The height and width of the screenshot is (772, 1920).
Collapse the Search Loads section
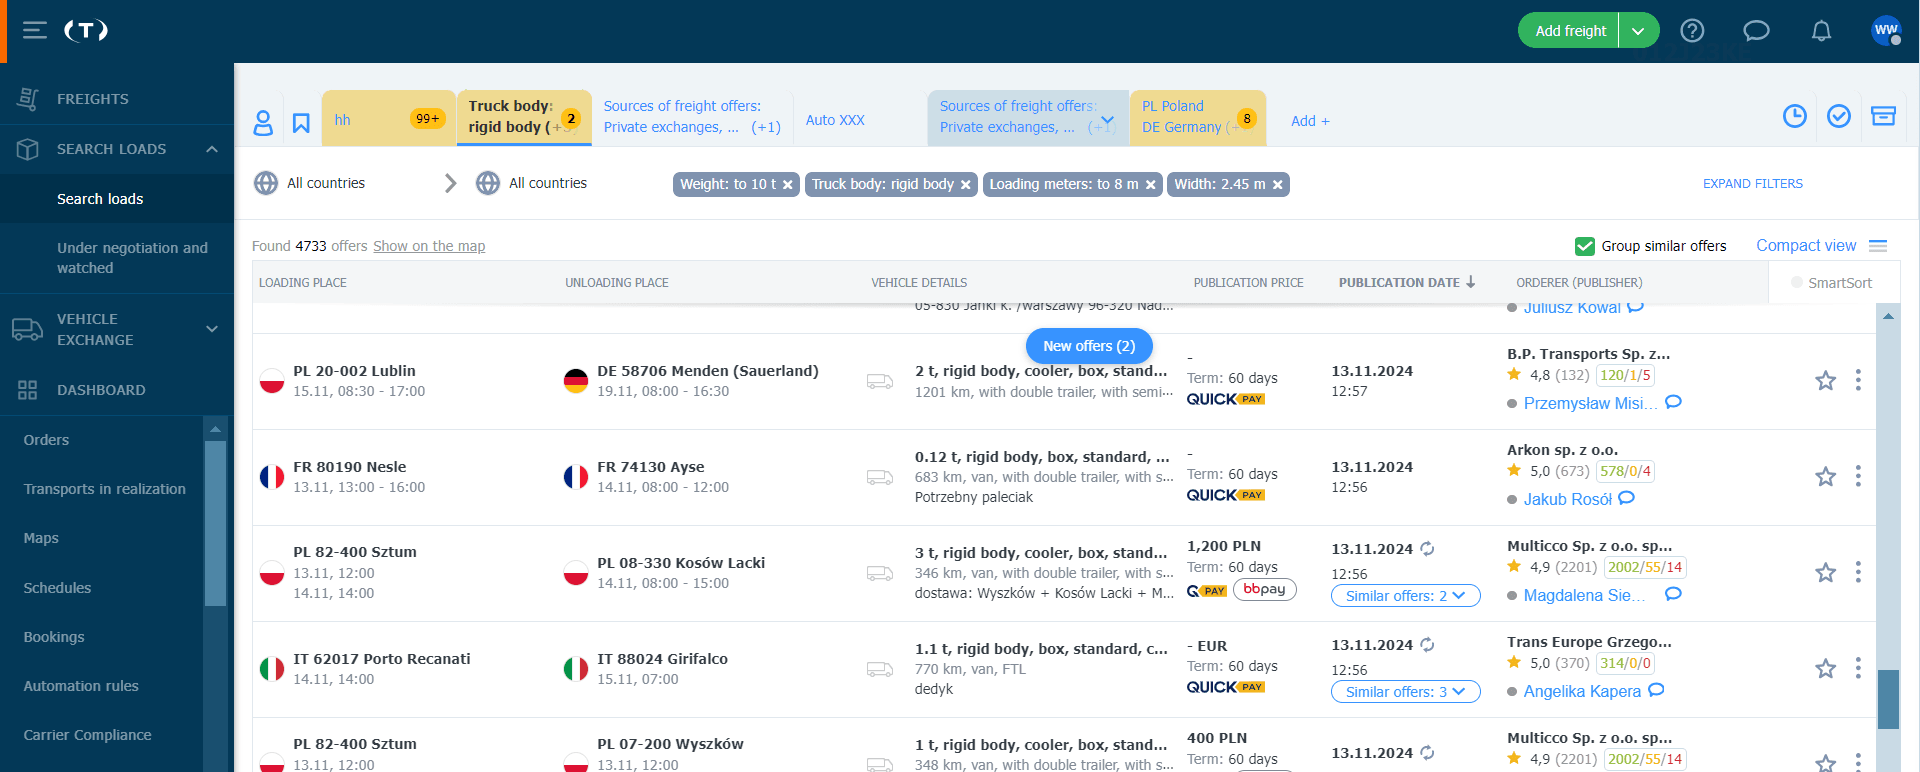pyautogui.click(x=212, y=149)
